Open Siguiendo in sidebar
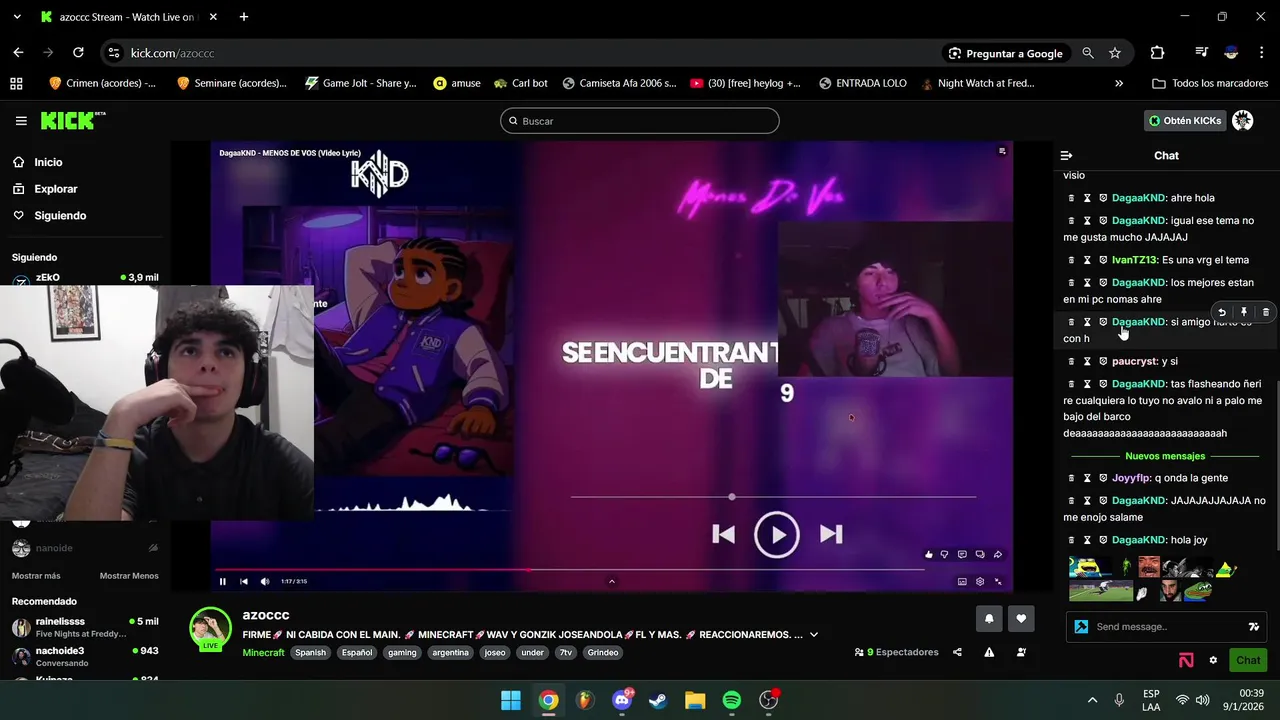This screenshot has width=1280, height=720. click(60, 216)
